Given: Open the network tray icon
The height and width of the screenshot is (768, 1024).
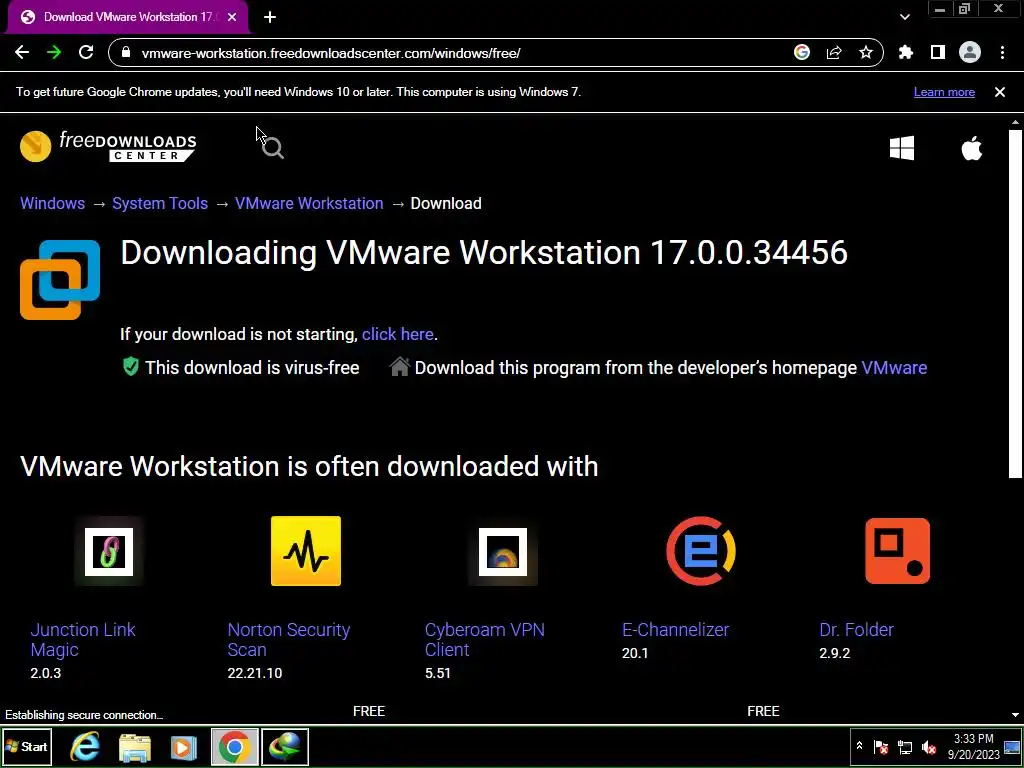Looking at the screenshot, I should pos(905,747).
